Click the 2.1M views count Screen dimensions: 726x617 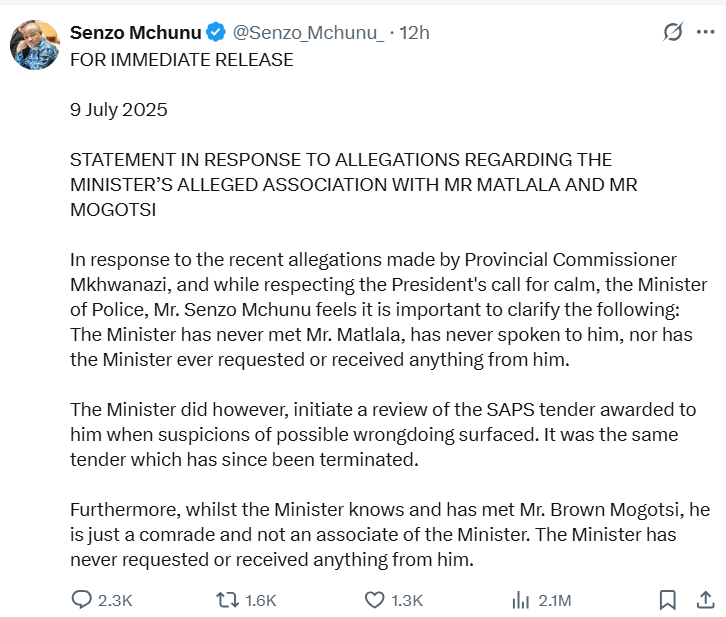point(554,600)
